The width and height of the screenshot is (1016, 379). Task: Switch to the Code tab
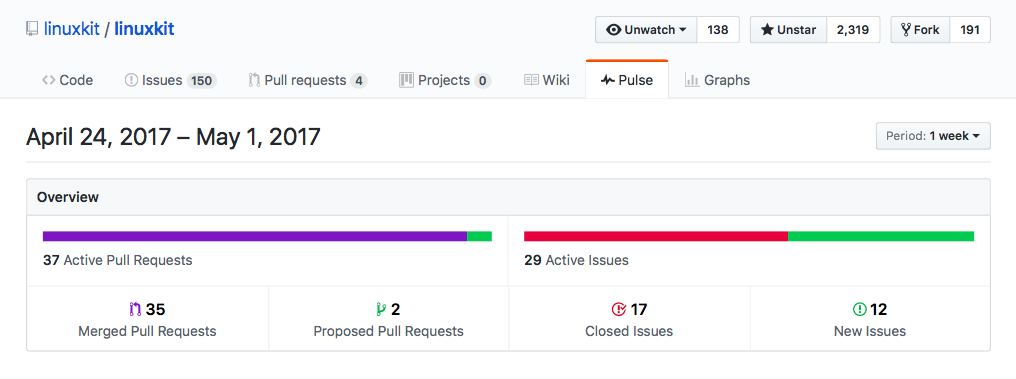tap(67, 80)
